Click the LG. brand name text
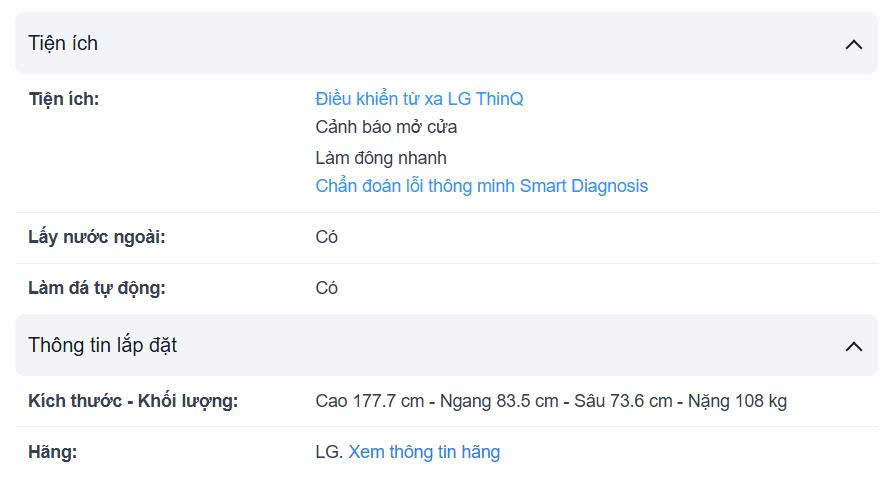Viewport: 895px width, 489px height. click(x=329, y=452)
